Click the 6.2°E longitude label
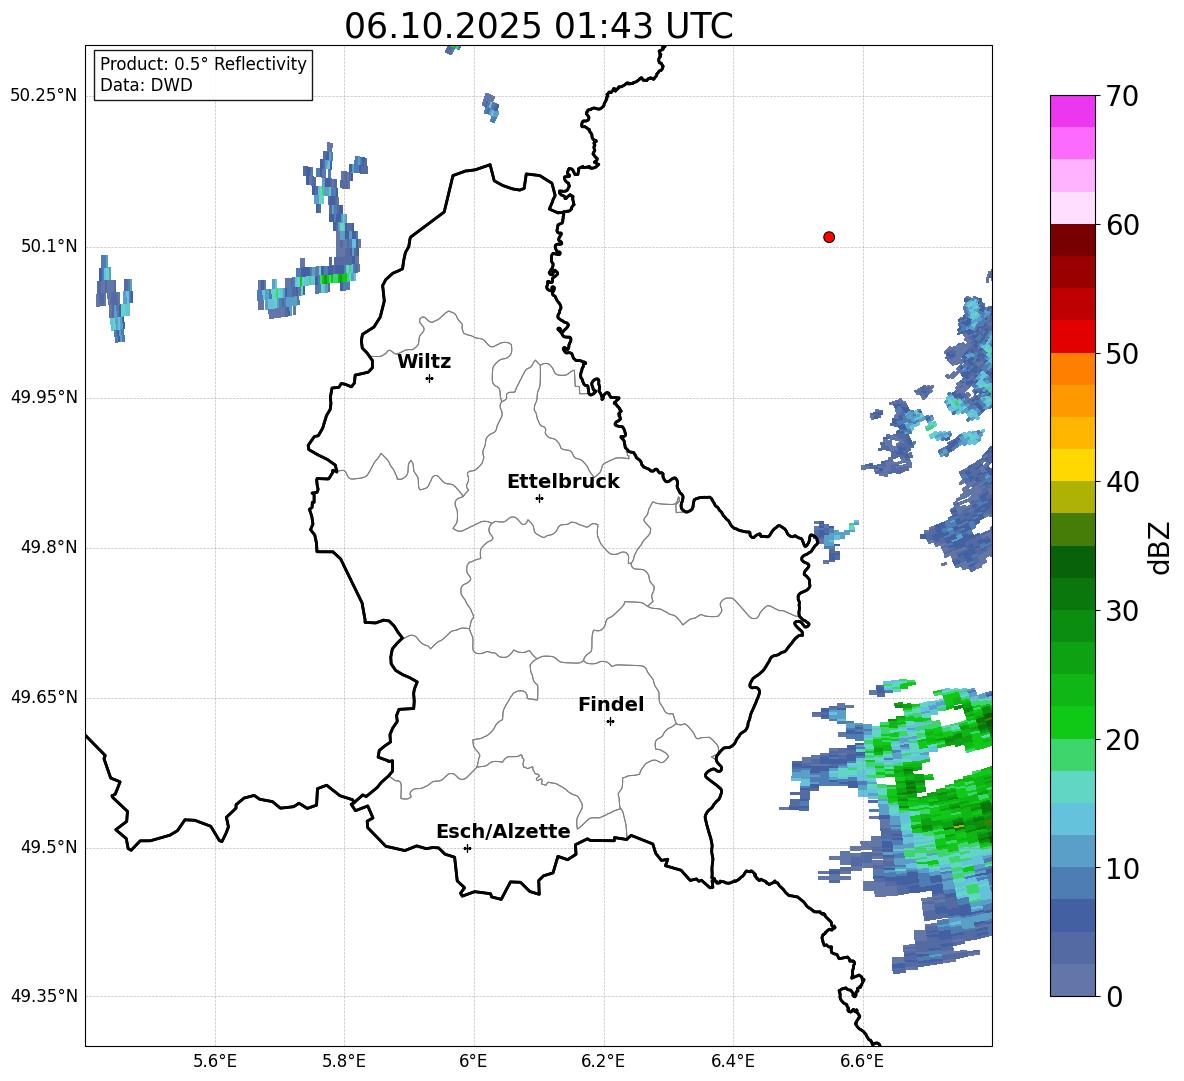Image resolution: width=1184 pixels, height=1081 pixels. click(603, 1062)
